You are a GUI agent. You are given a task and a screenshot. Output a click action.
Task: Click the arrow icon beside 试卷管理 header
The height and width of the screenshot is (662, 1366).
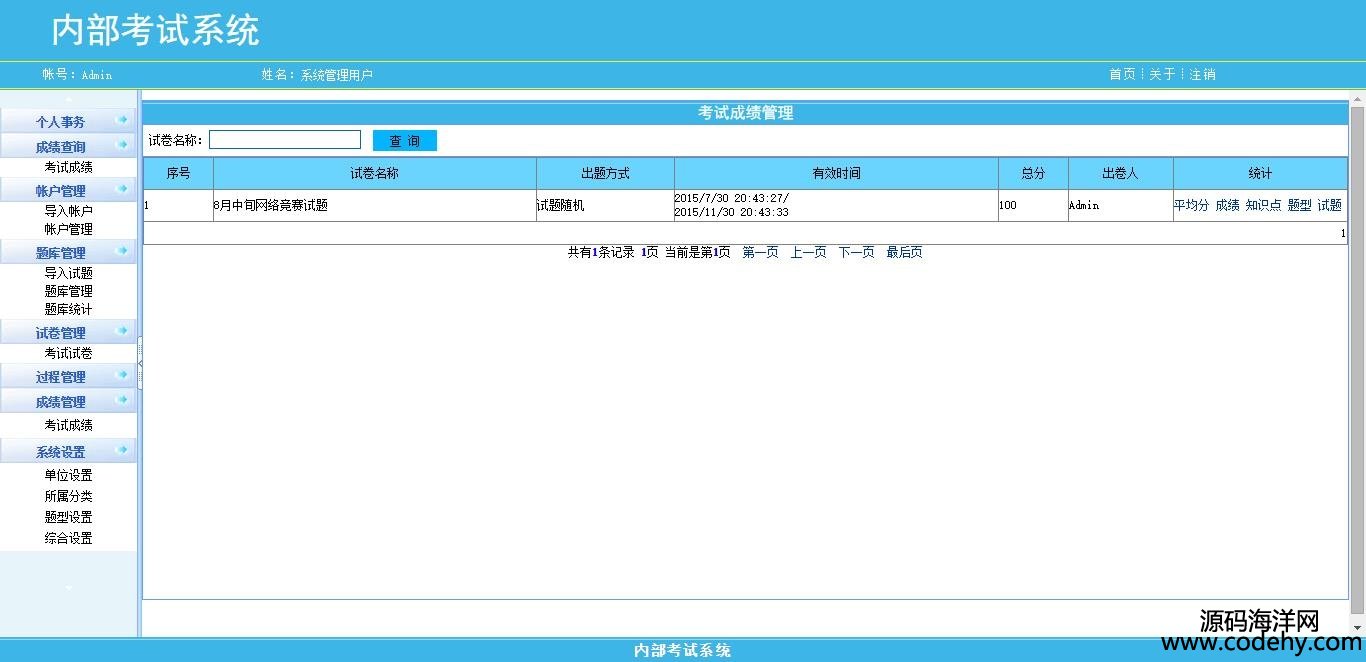[122, 331]
